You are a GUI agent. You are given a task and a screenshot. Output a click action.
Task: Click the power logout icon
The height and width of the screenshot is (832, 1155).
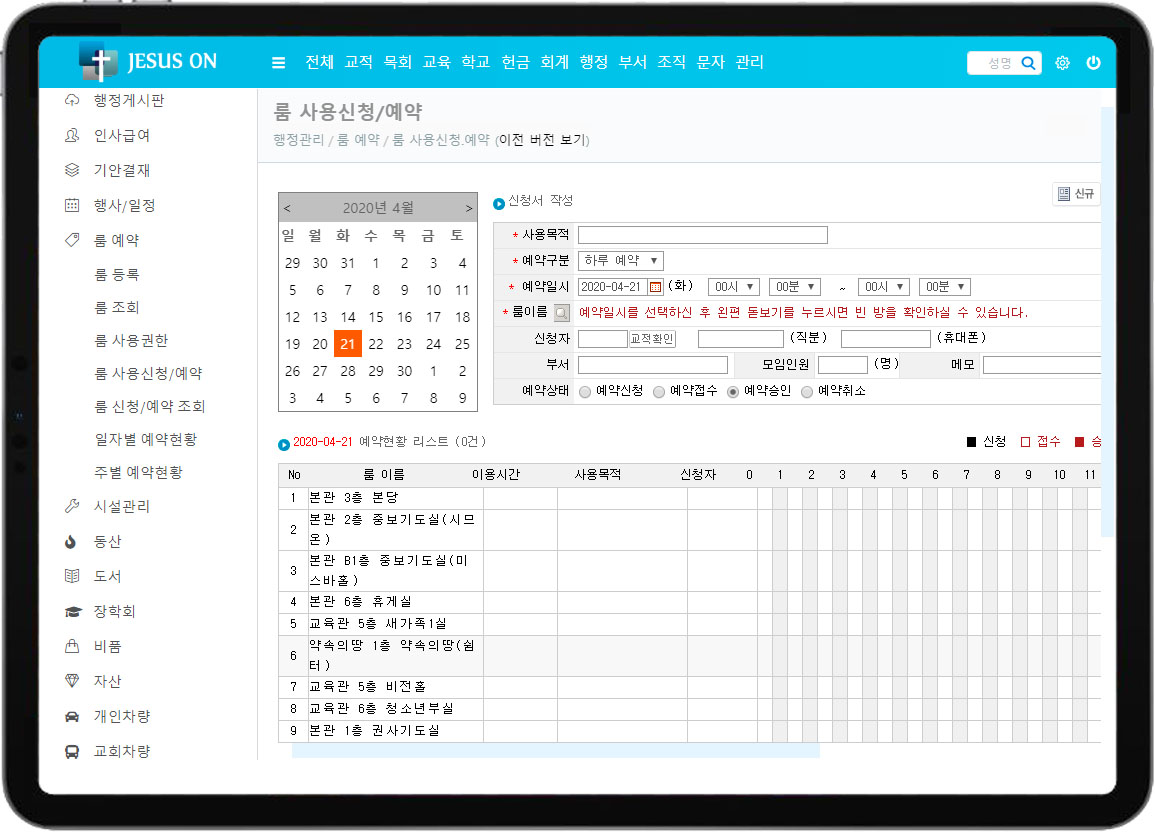coord(1093,63)
